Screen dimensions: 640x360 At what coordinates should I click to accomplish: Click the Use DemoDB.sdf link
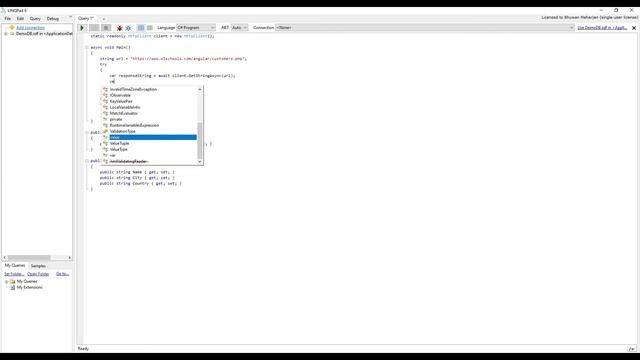tap(602, 28)
